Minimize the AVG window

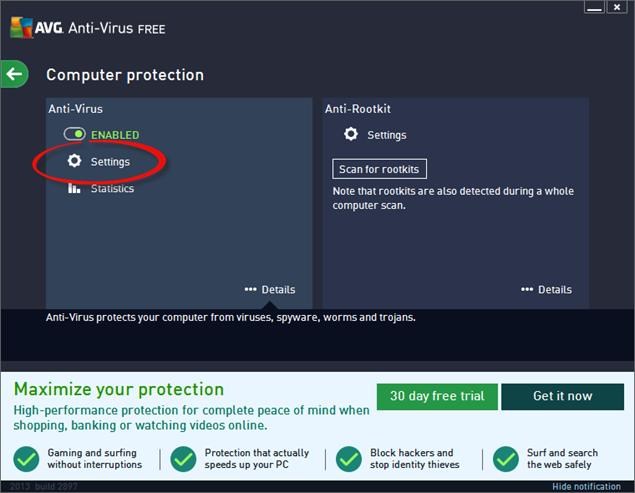pyautogui.click(x=593, y=8)
